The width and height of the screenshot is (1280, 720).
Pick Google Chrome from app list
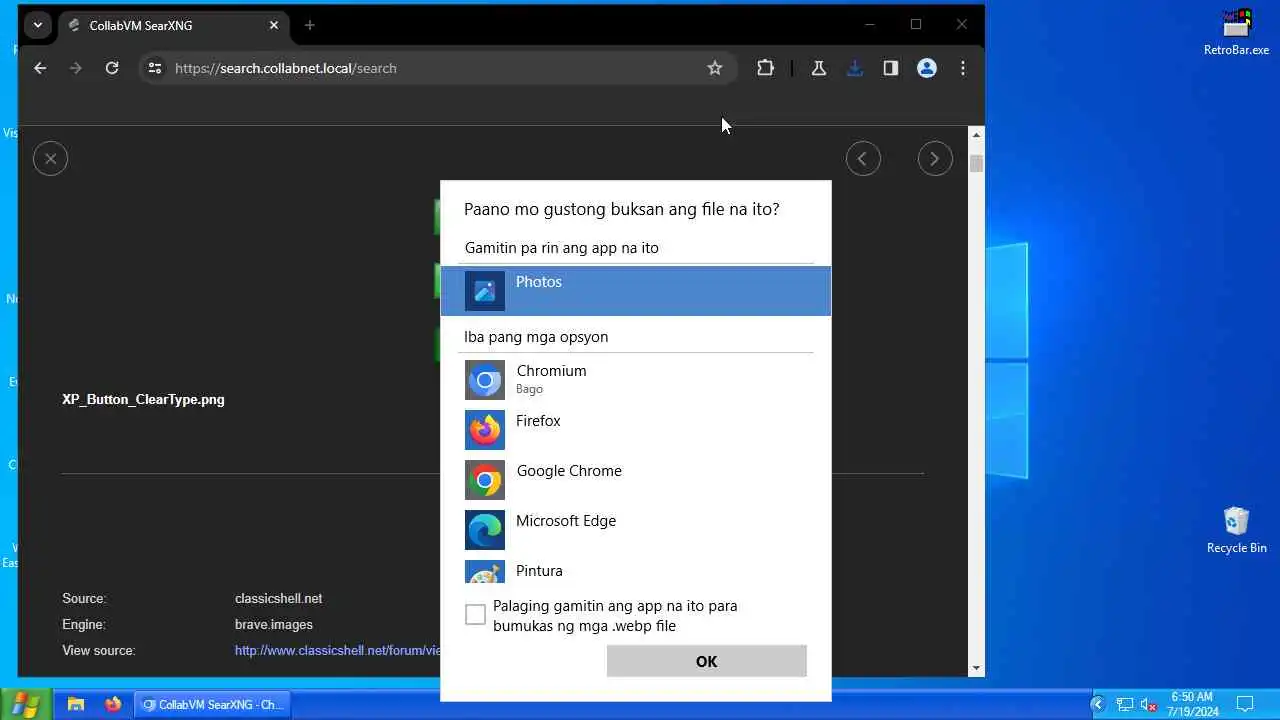(x=635, y=480)
